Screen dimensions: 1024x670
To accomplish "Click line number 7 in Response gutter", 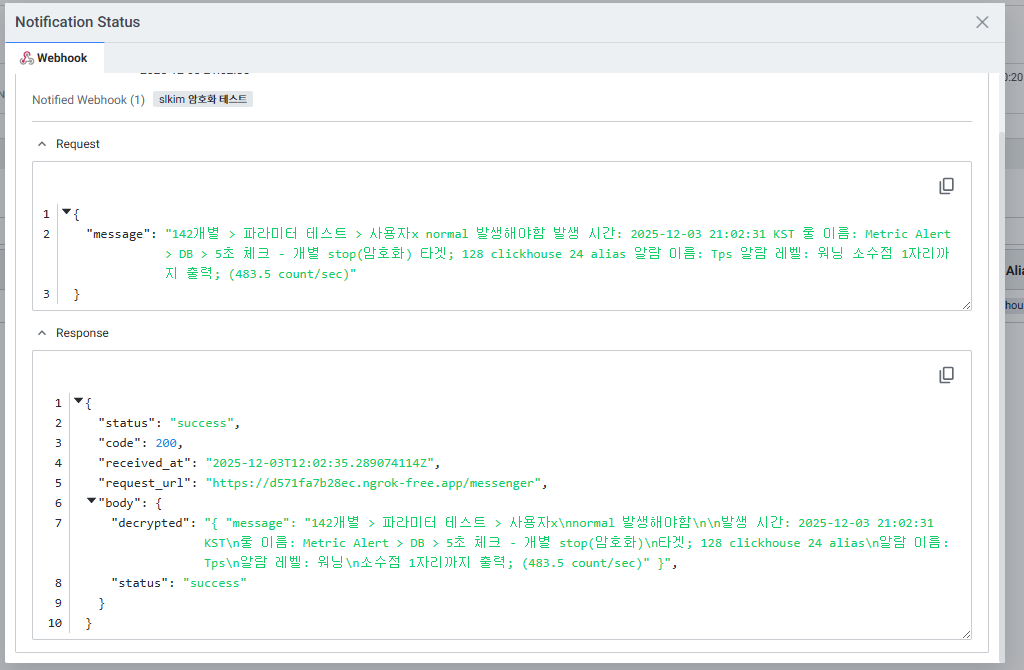I will [x=58, y=523].
